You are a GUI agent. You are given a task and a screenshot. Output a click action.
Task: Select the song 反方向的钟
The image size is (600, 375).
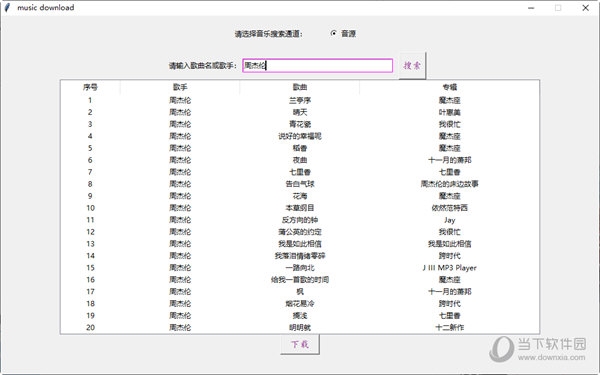pyautogui.click(x=300, y=220)
